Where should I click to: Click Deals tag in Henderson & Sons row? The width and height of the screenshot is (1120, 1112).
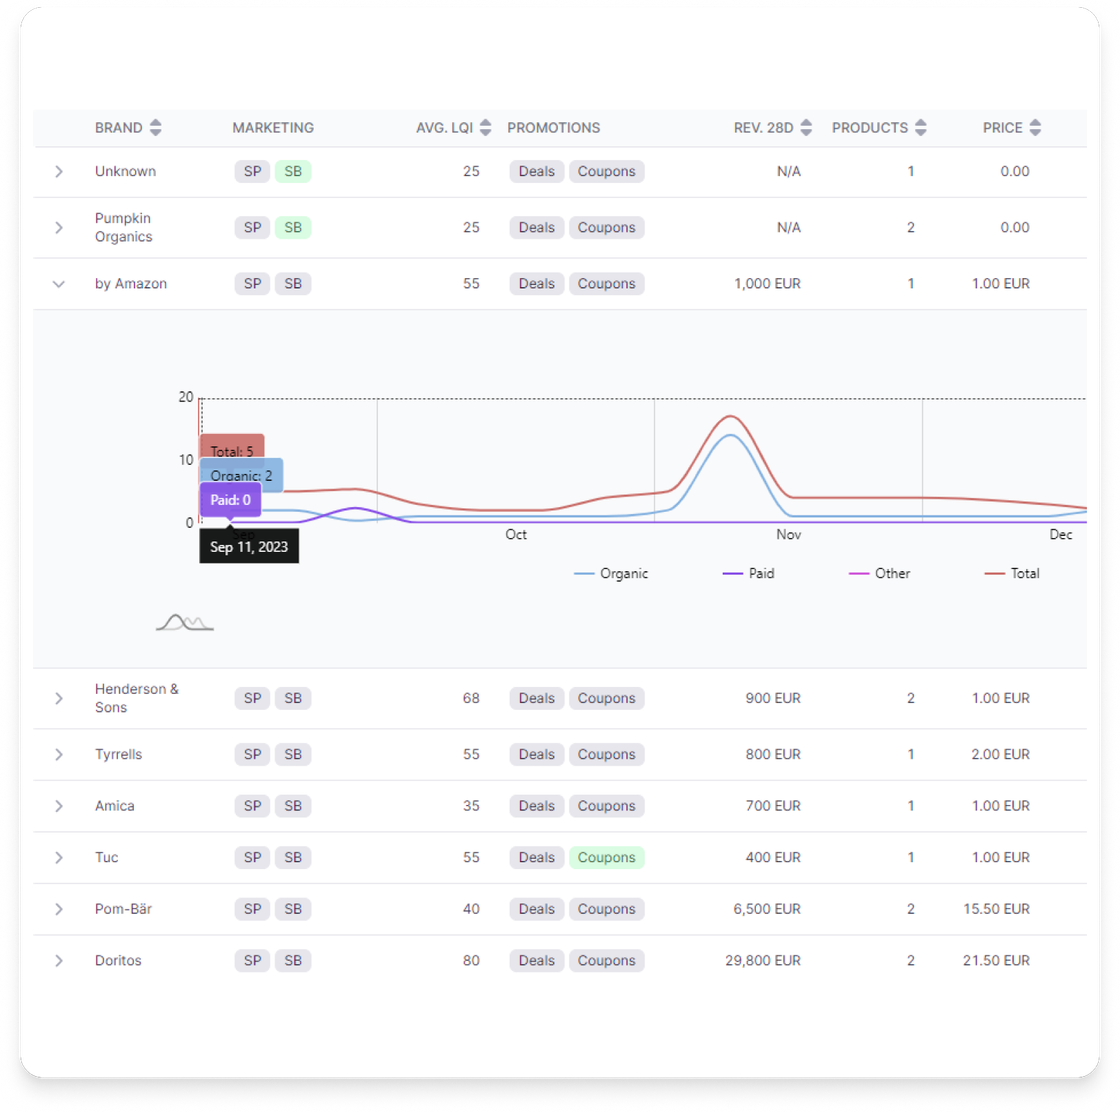click(x=536, y=698)
